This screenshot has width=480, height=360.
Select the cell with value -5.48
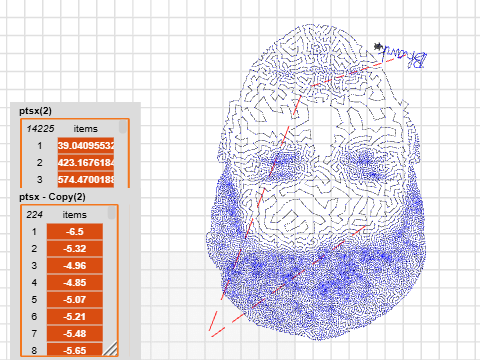coord(75,334)
